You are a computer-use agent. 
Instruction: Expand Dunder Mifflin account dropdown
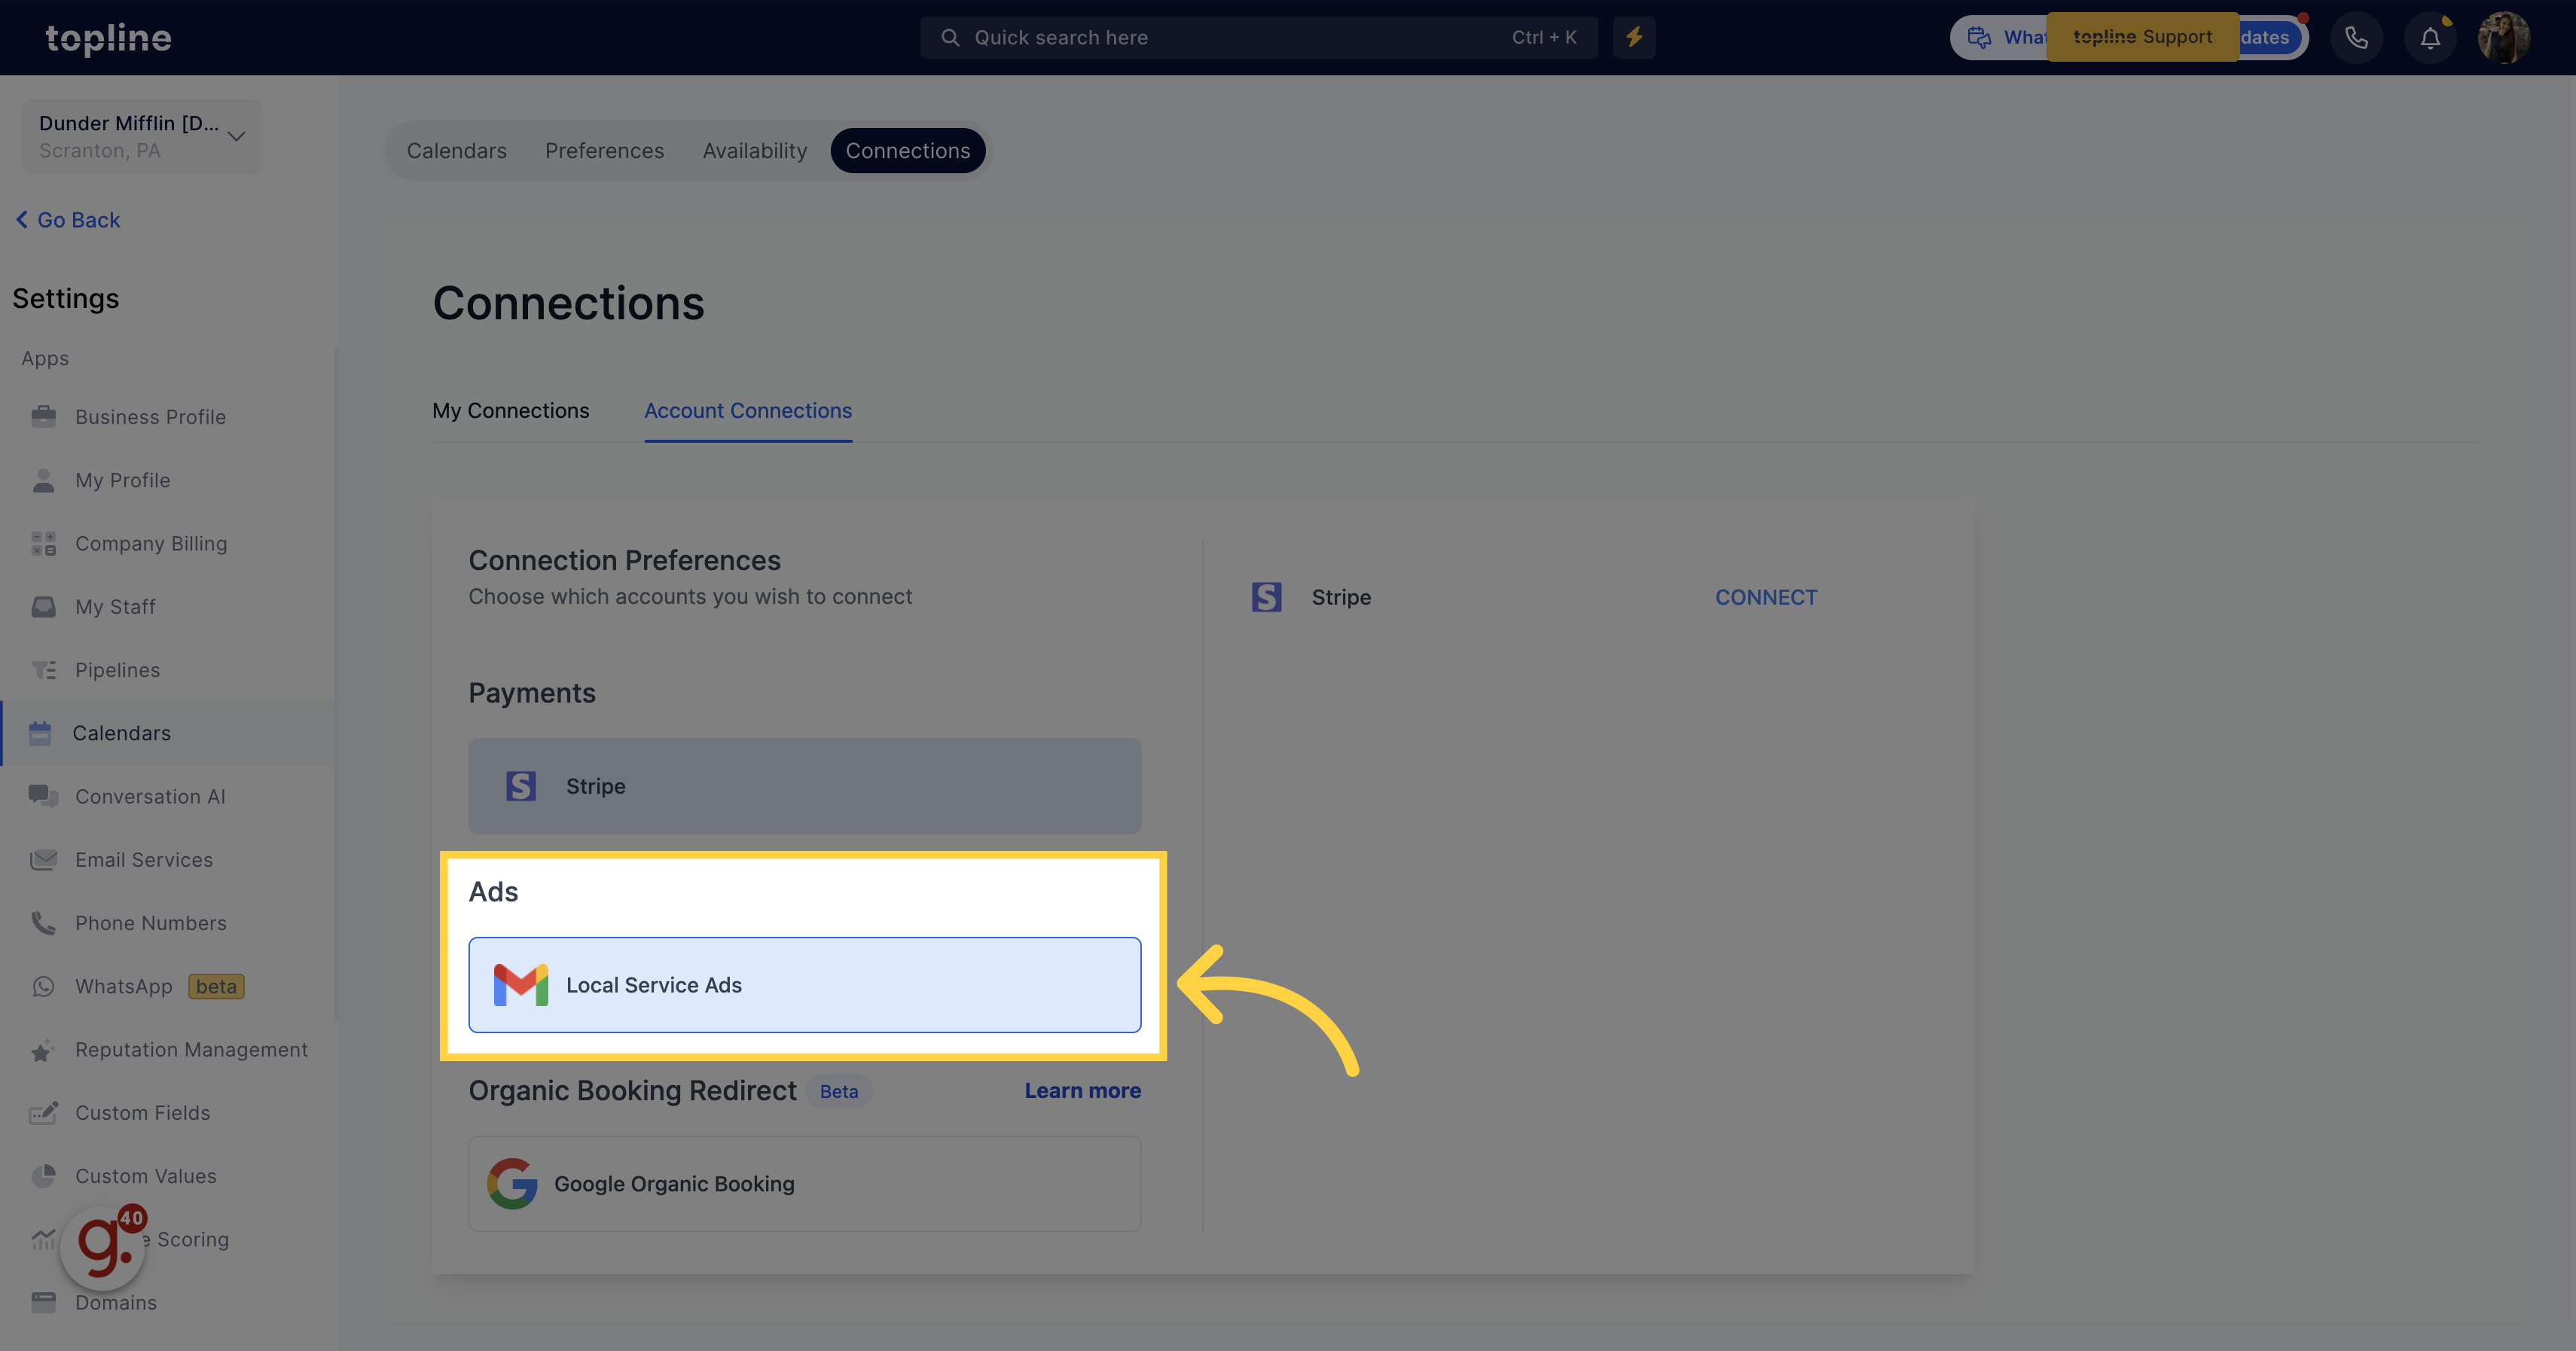pyautogui.click(x=235, y=135)
